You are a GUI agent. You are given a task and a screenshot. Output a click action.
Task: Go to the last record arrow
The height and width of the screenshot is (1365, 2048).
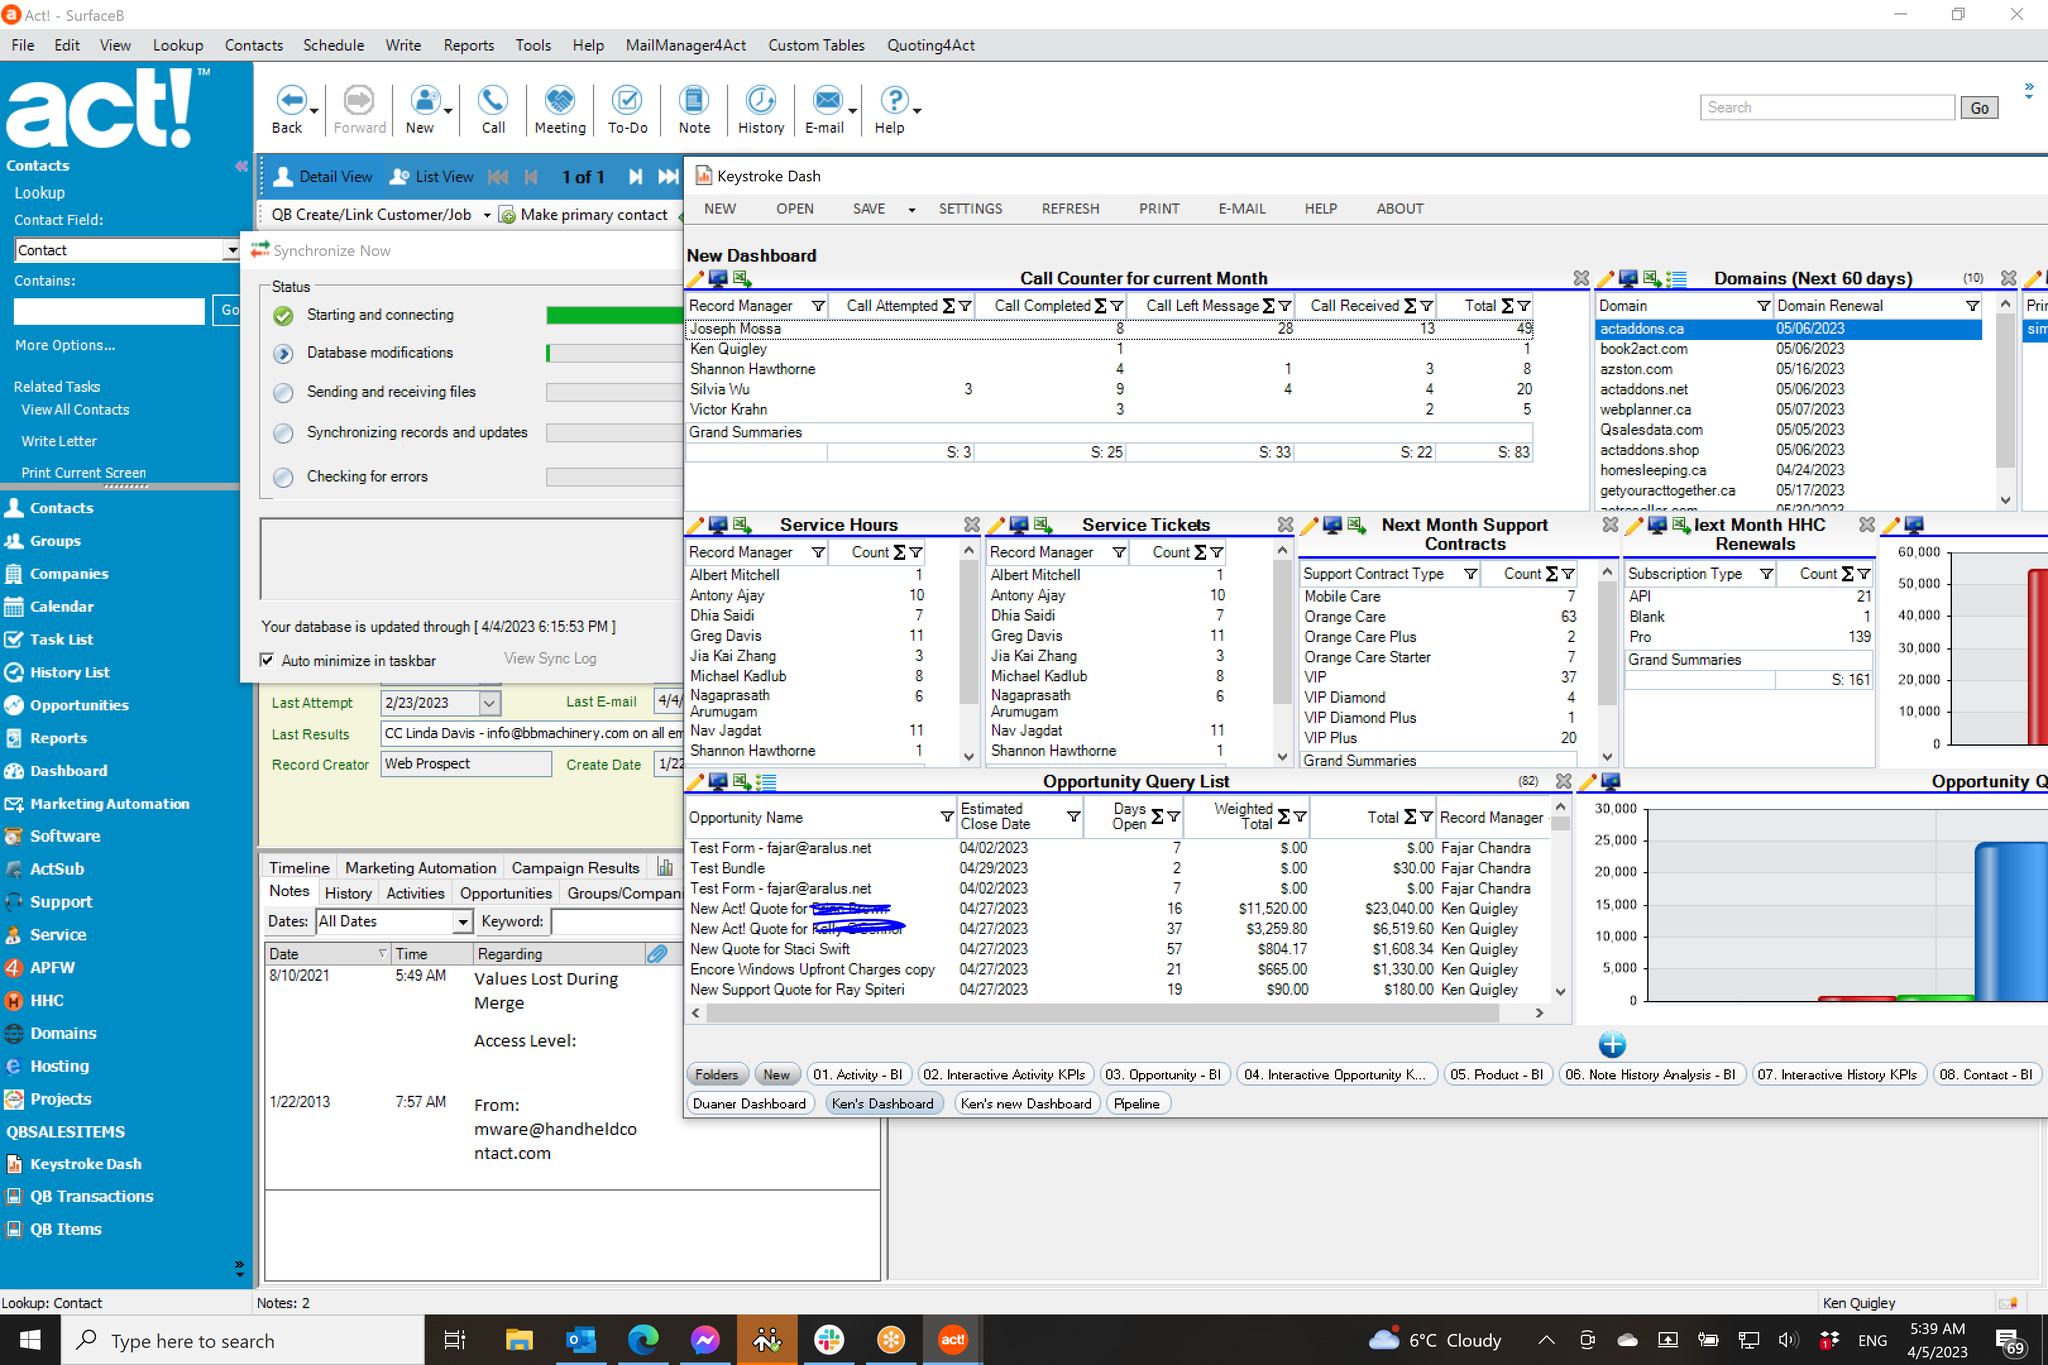[667, 177]
